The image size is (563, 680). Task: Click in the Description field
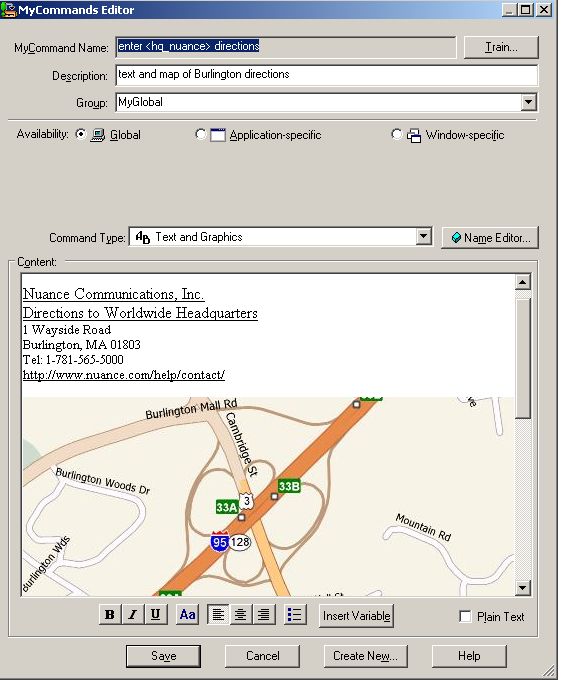point(327,75)
